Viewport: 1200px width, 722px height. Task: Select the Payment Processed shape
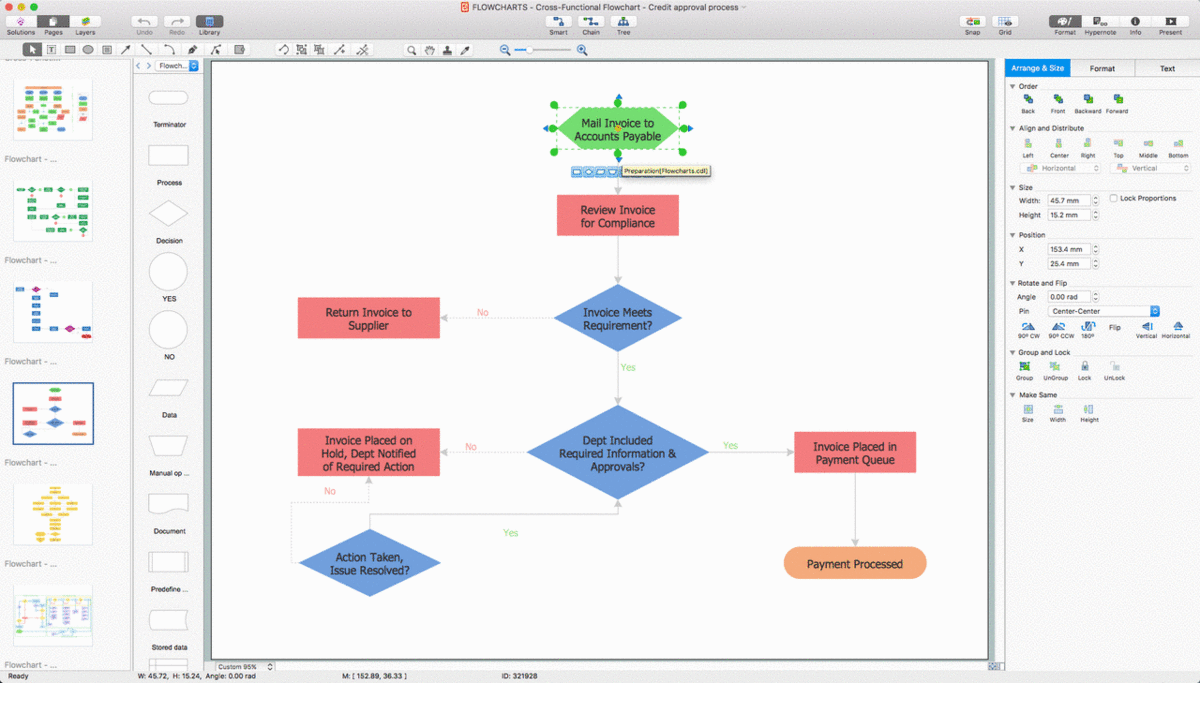click(x=855, y=563)
